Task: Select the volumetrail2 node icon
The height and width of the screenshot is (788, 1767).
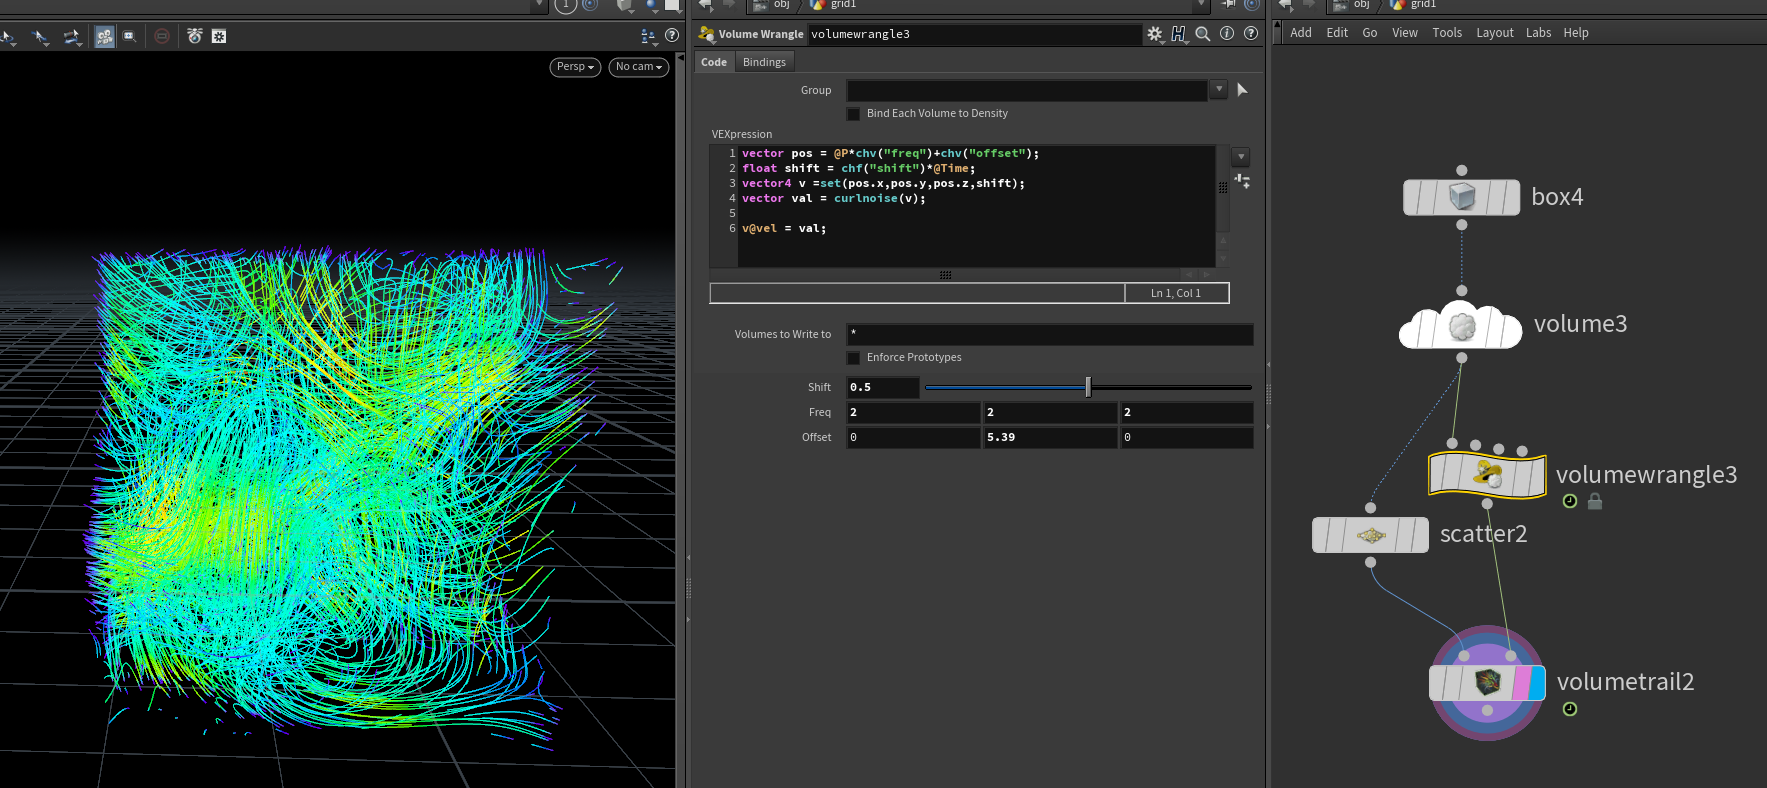Action: pyautogui.click(x=1487, y=683)
